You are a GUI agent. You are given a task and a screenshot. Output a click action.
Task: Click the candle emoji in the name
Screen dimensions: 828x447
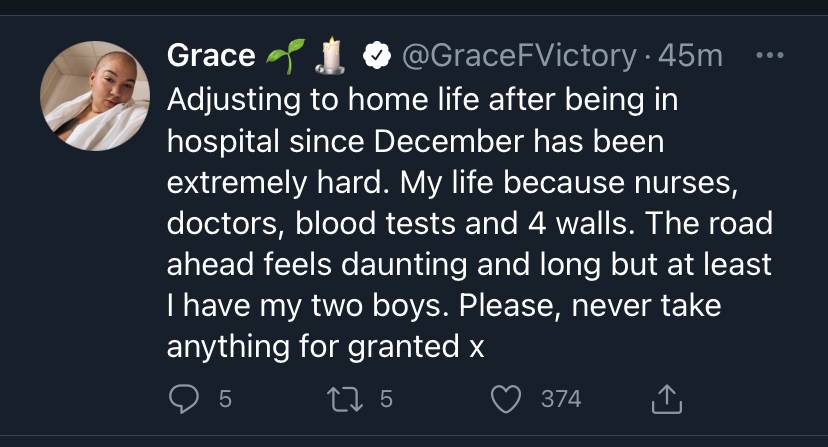pos(331,55)
